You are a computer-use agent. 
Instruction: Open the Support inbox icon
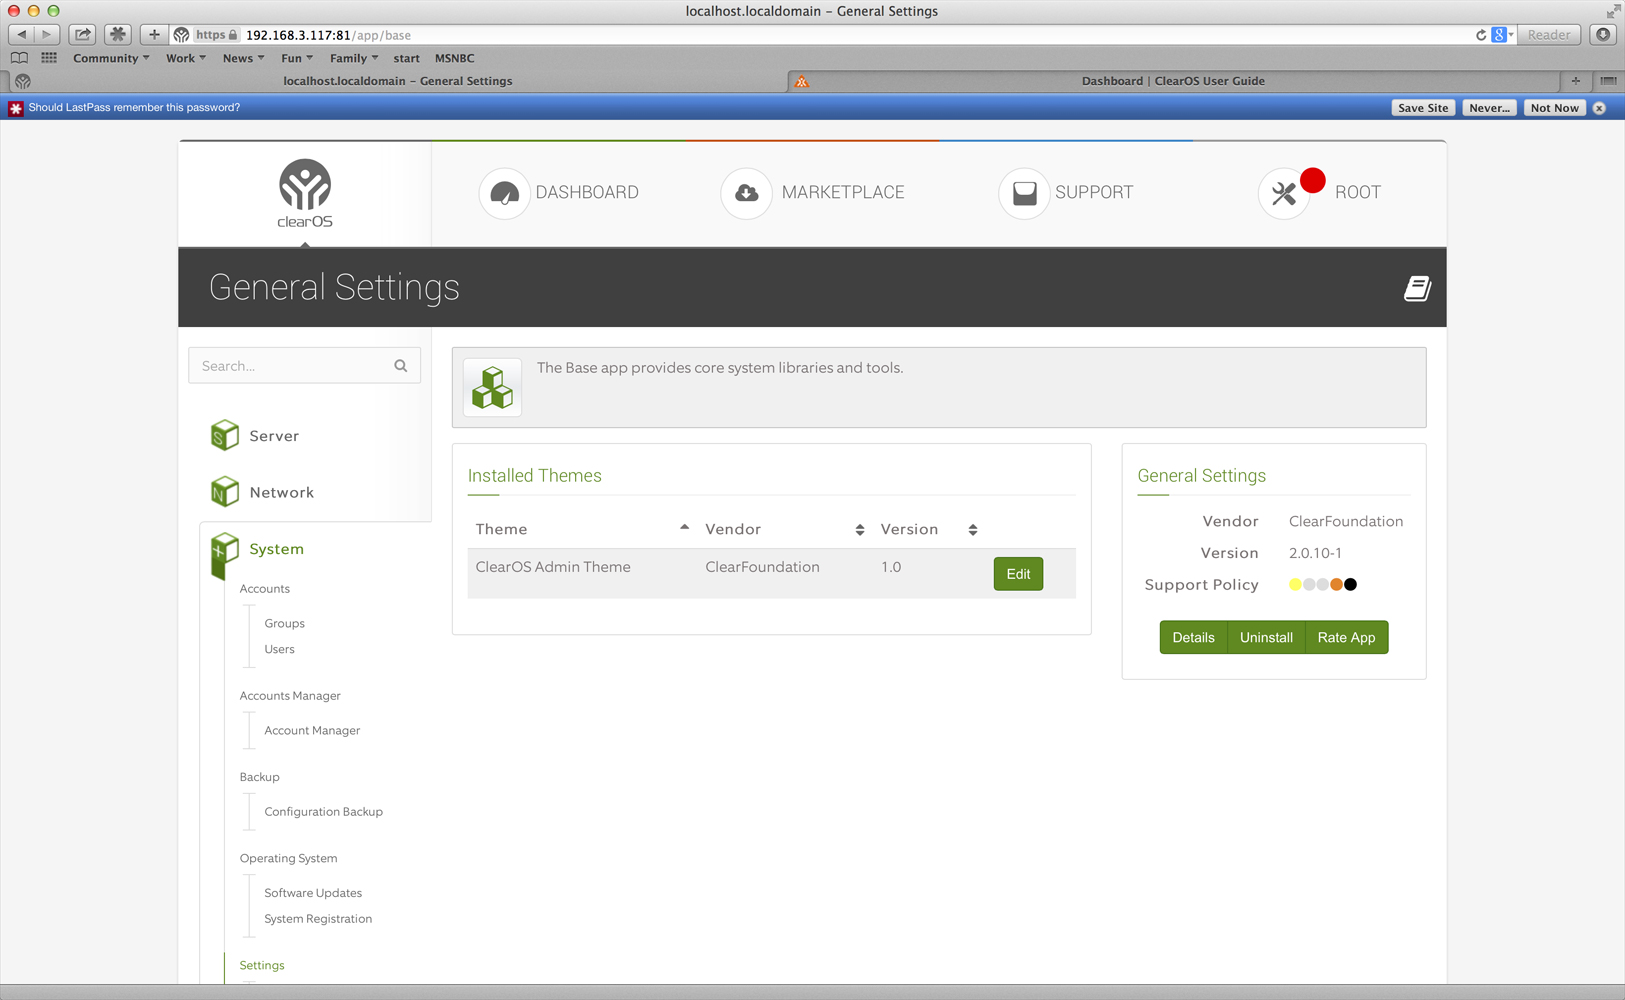click(x=1024, y=193)
